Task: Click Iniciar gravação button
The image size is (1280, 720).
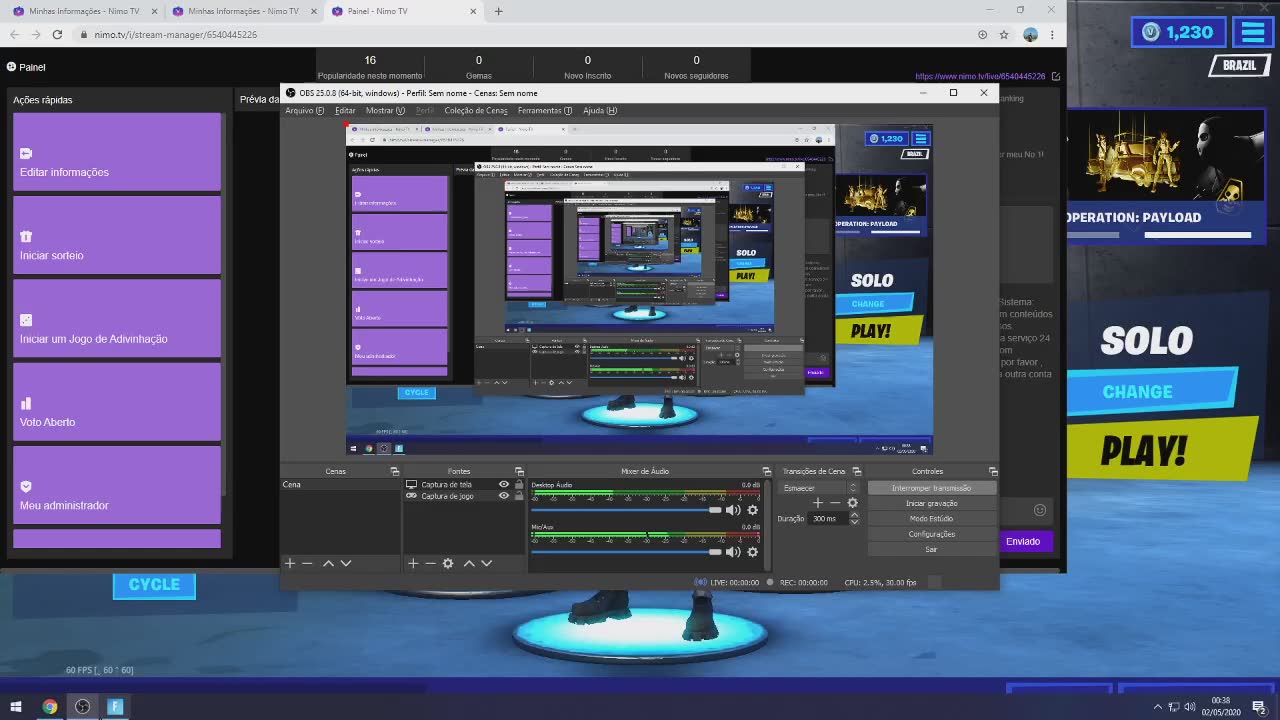Action: (931, 503)
